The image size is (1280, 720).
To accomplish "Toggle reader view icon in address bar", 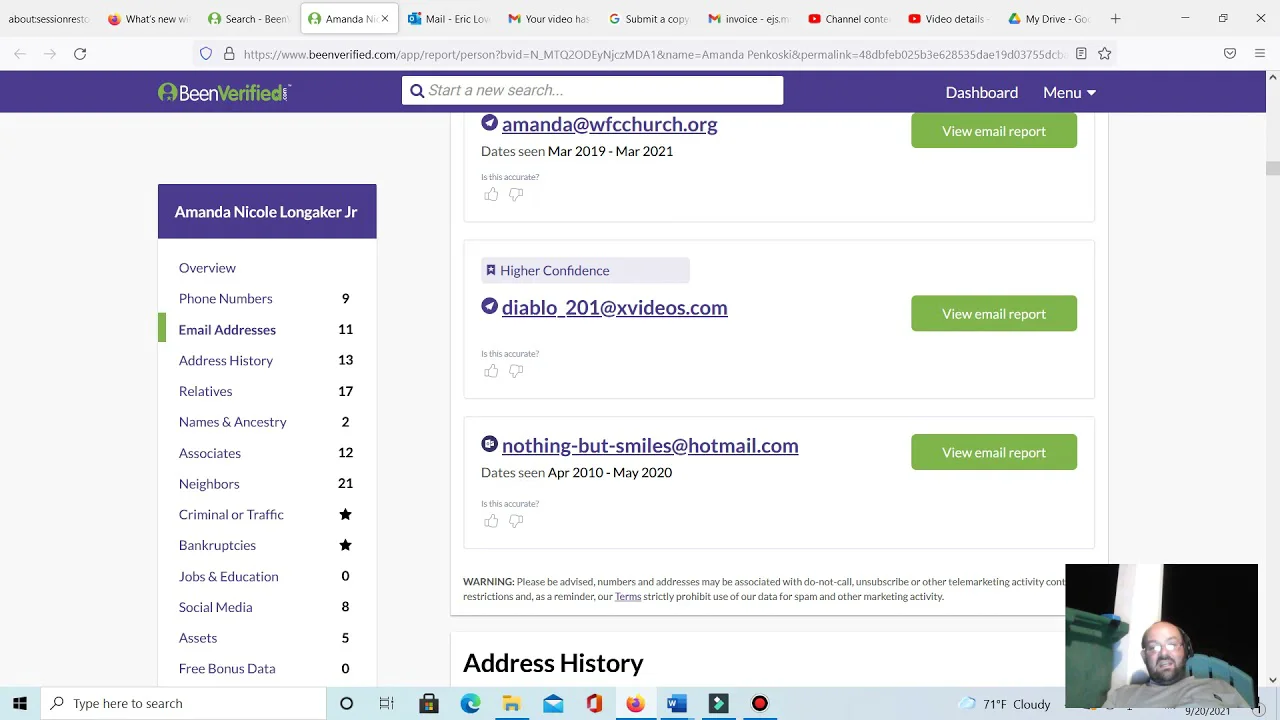I will [x=1081, y=54].
